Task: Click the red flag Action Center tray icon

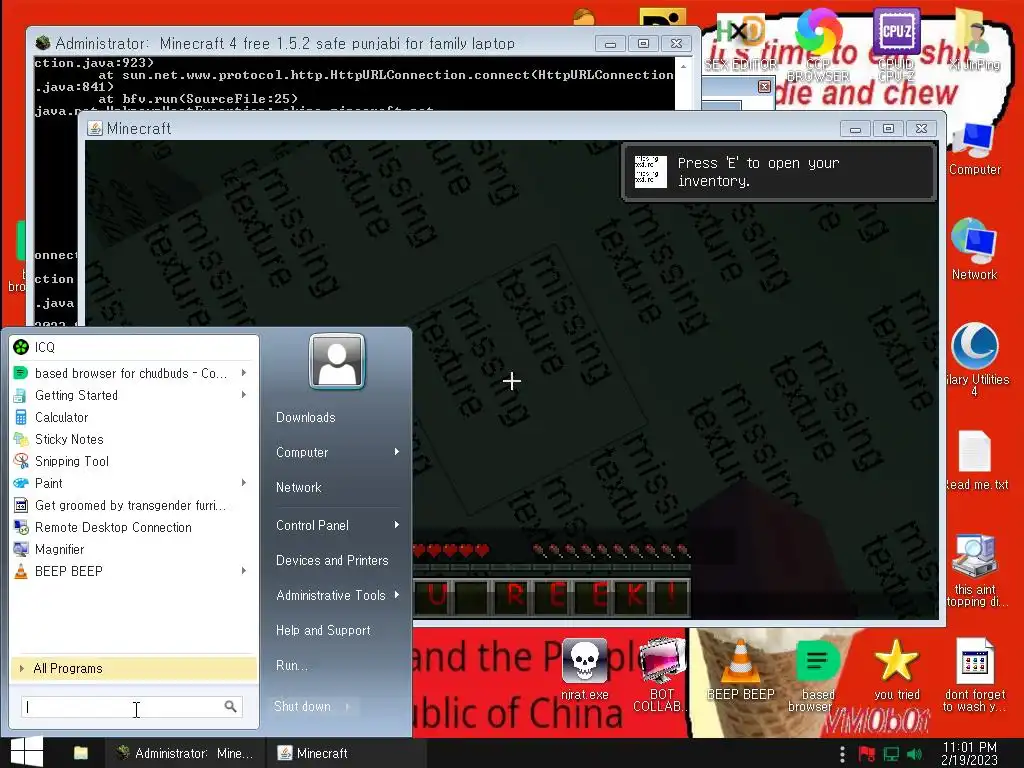Action: [867, 754]
